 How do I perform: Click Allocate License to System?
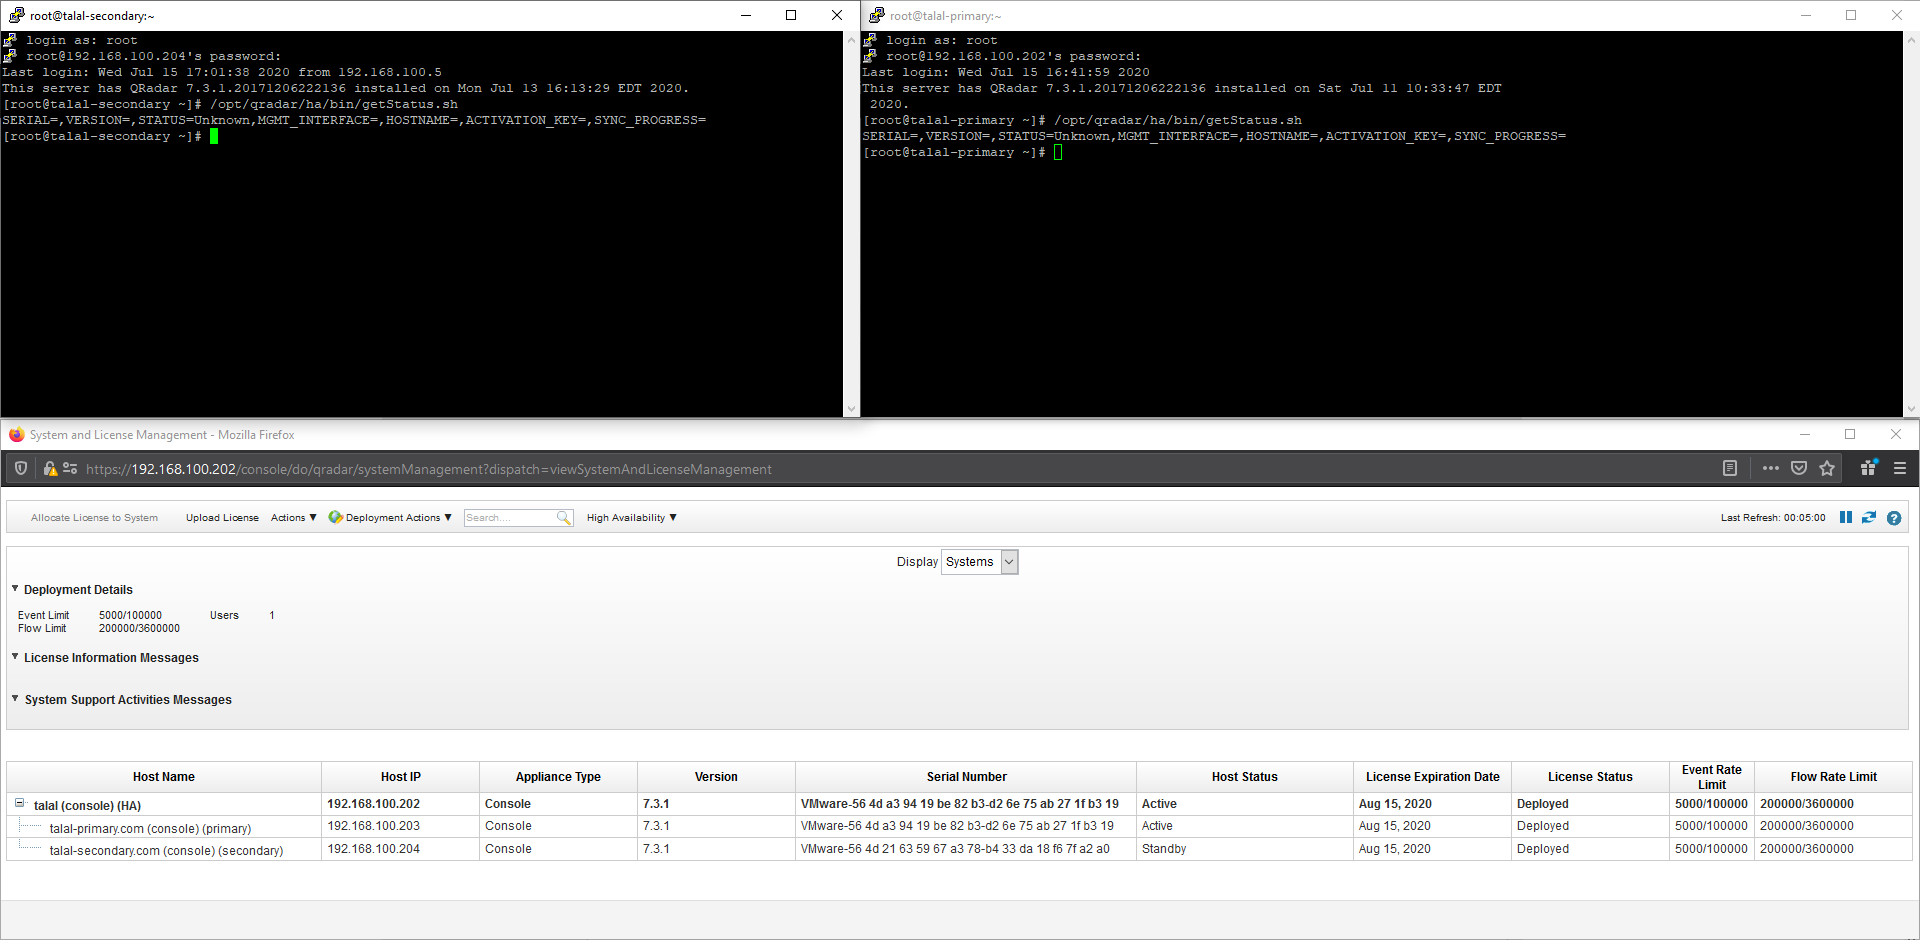[94, 518]
